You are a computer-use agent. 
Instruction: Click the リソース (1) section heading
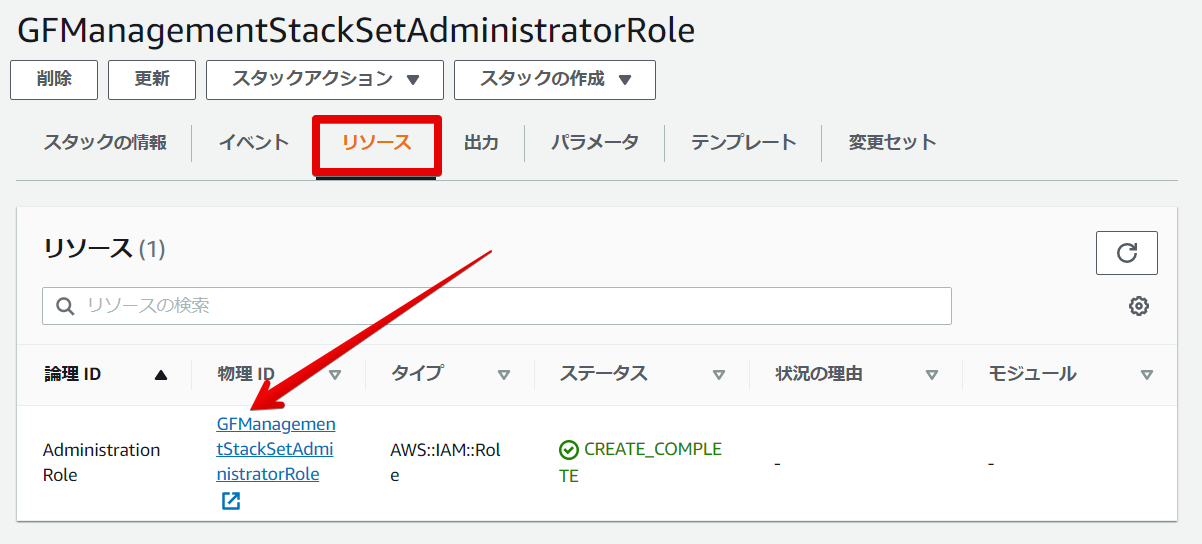tap(104, 249)
